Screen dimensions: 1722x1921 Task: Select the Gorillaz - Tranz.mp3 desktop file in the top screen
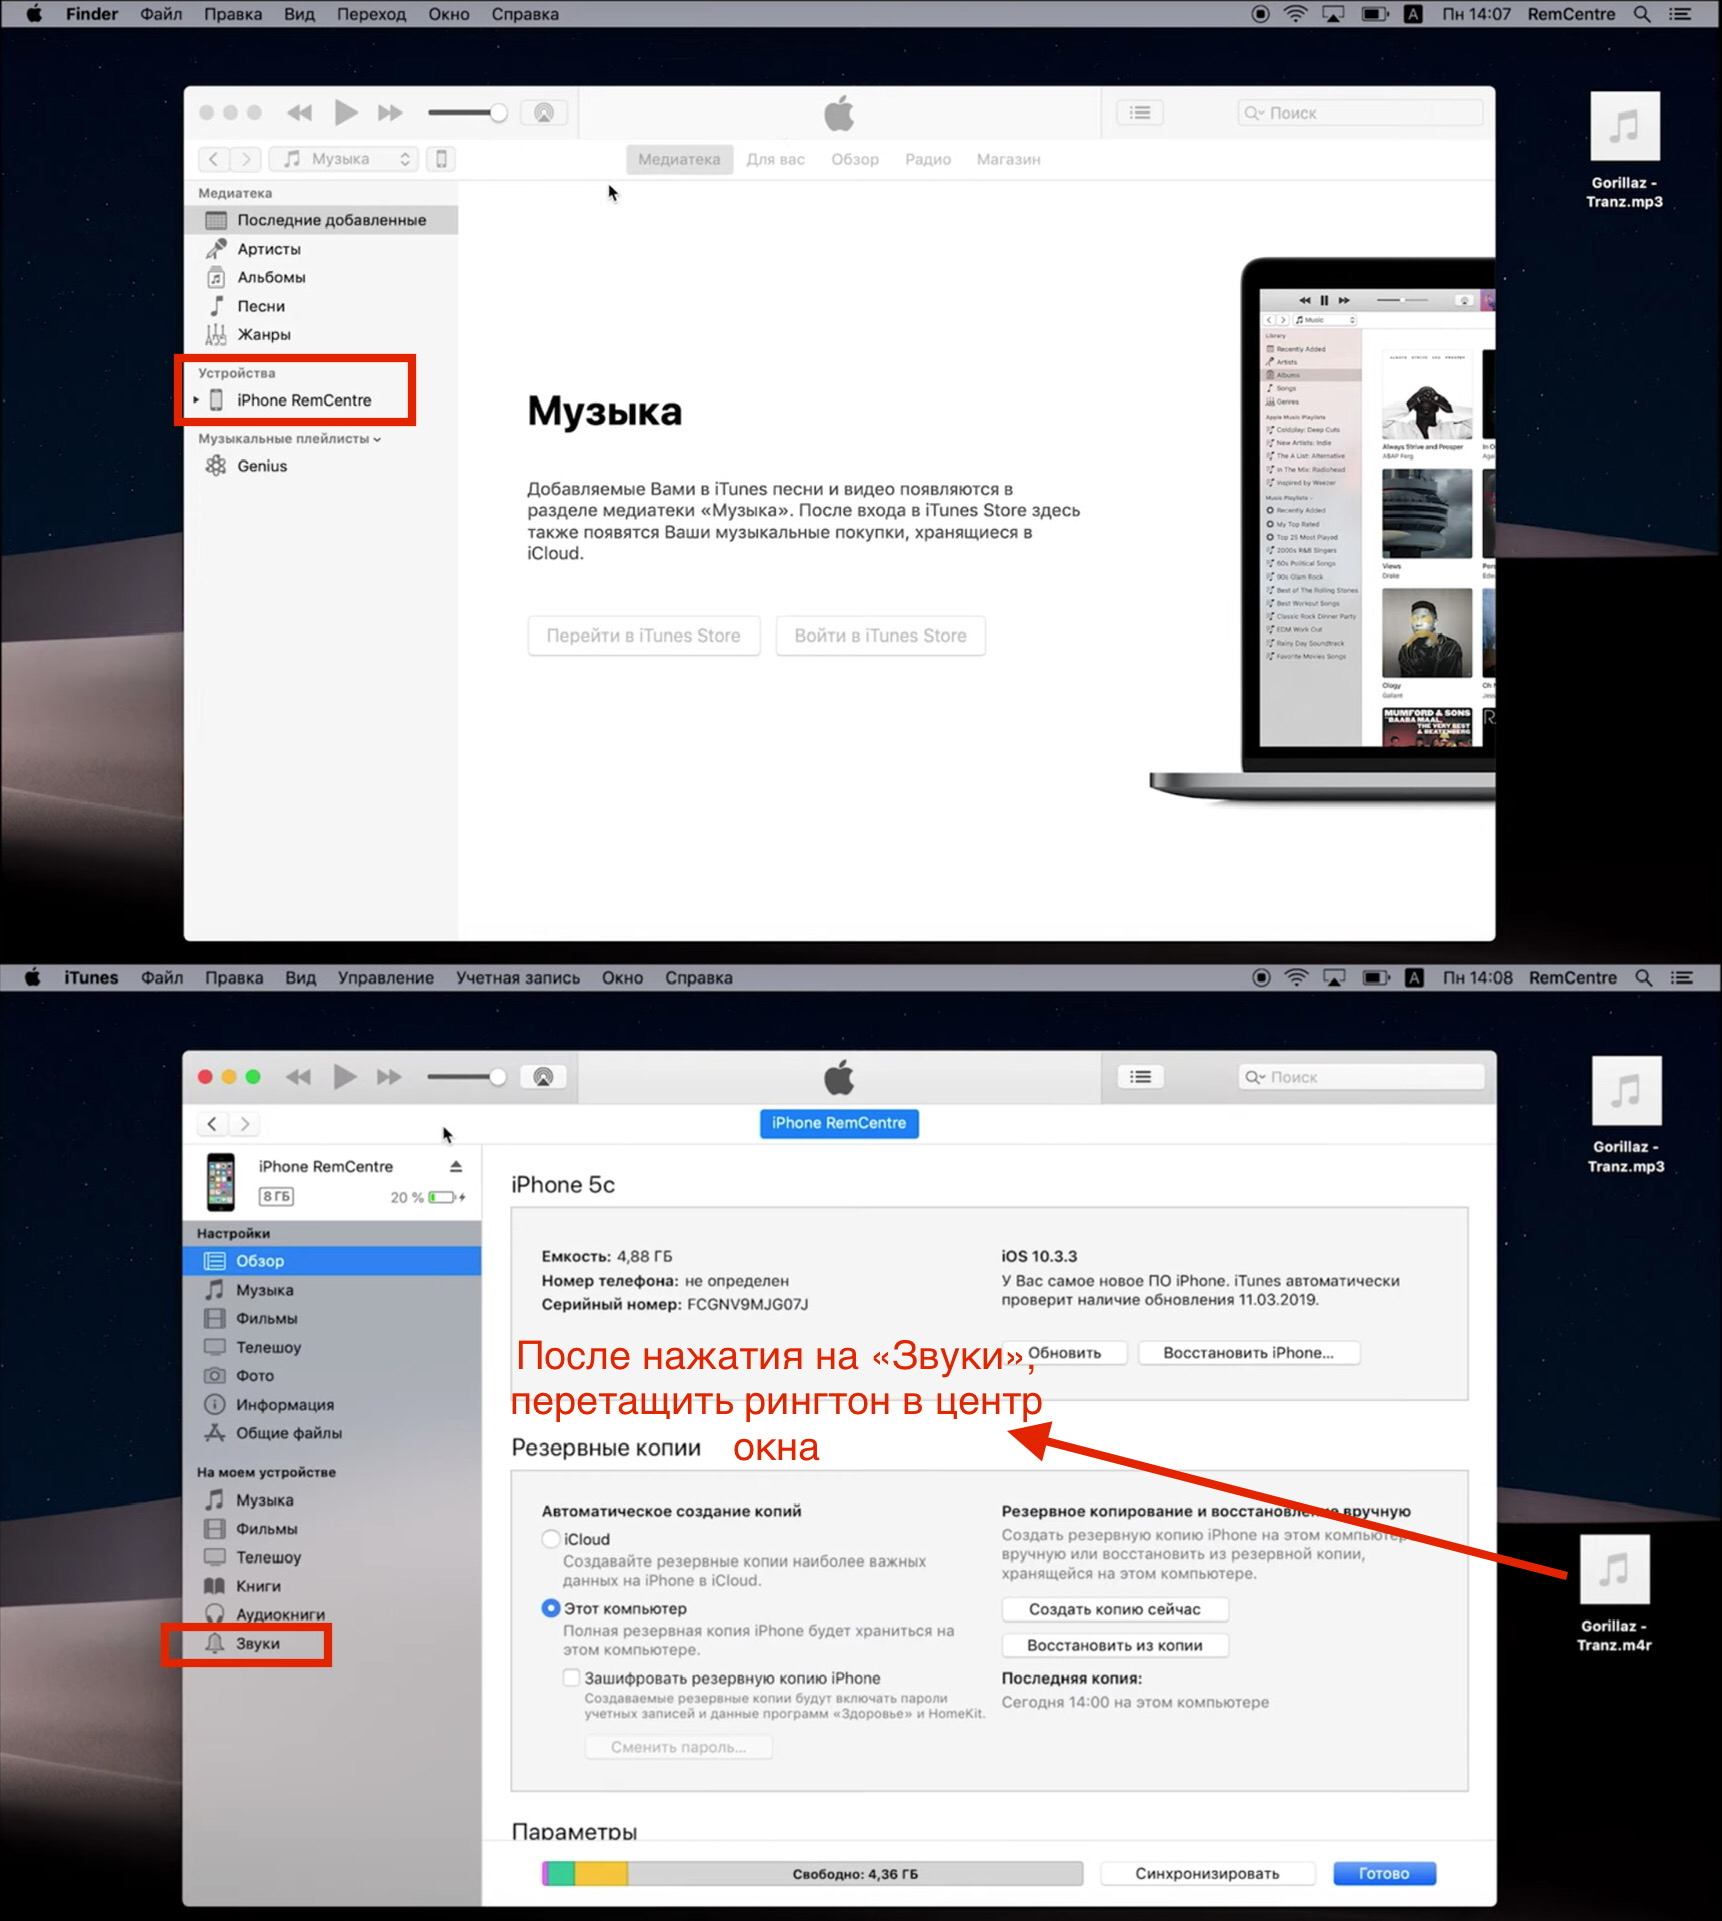pyautogui.click(x=1625, y=150)
